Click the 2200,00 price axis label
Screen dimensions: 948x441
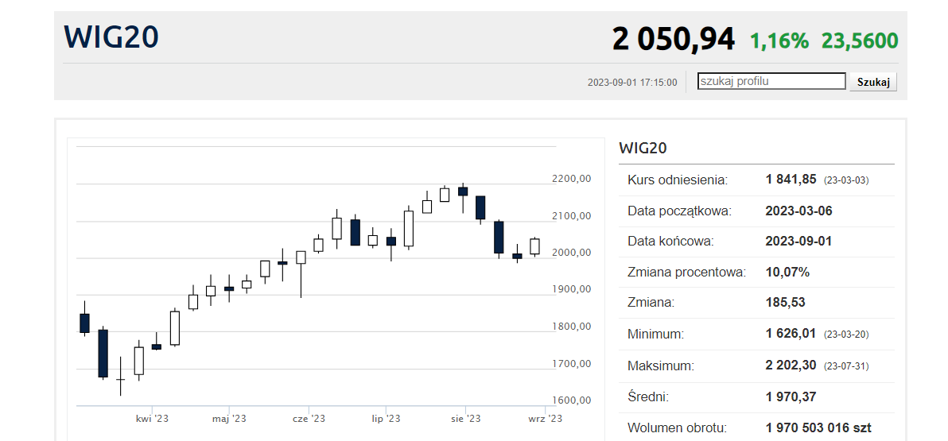tap(572, 179)
